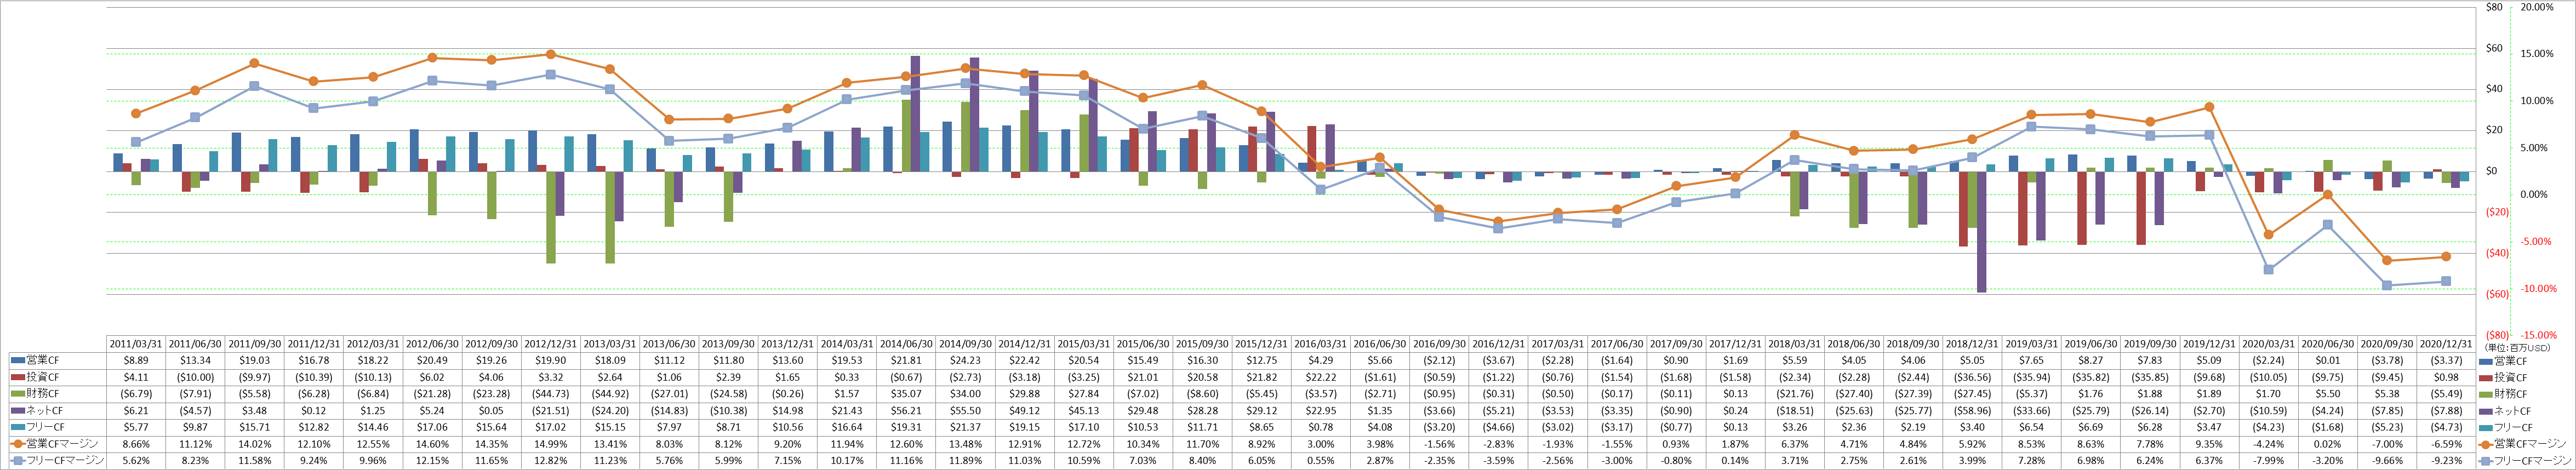The width and height of the screenshot is (2576, 470).
Task: Select the ($58.96) cell
Action: (x=1973, y=410)
